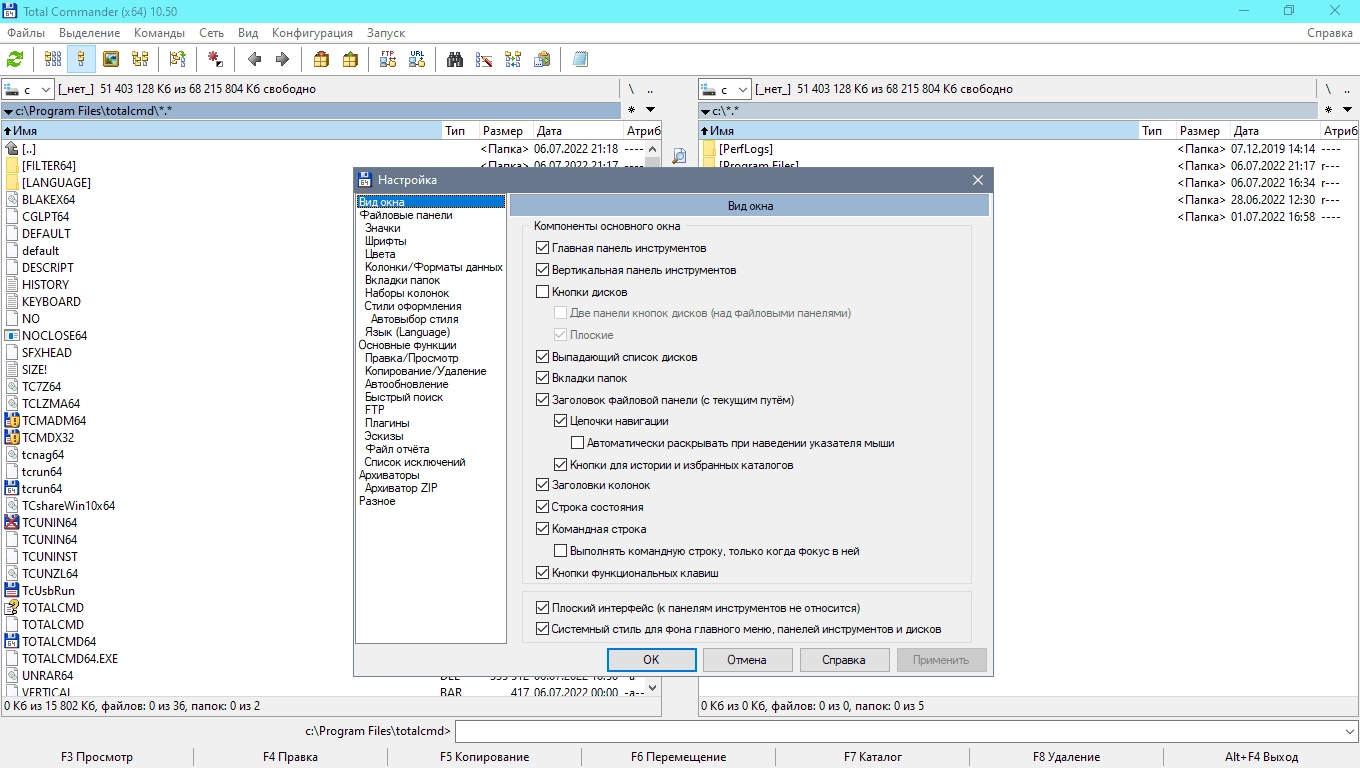Click the green Refresh panel icon
The width and height of the screenshot is (1360, 768).
[x=15, y=59]
